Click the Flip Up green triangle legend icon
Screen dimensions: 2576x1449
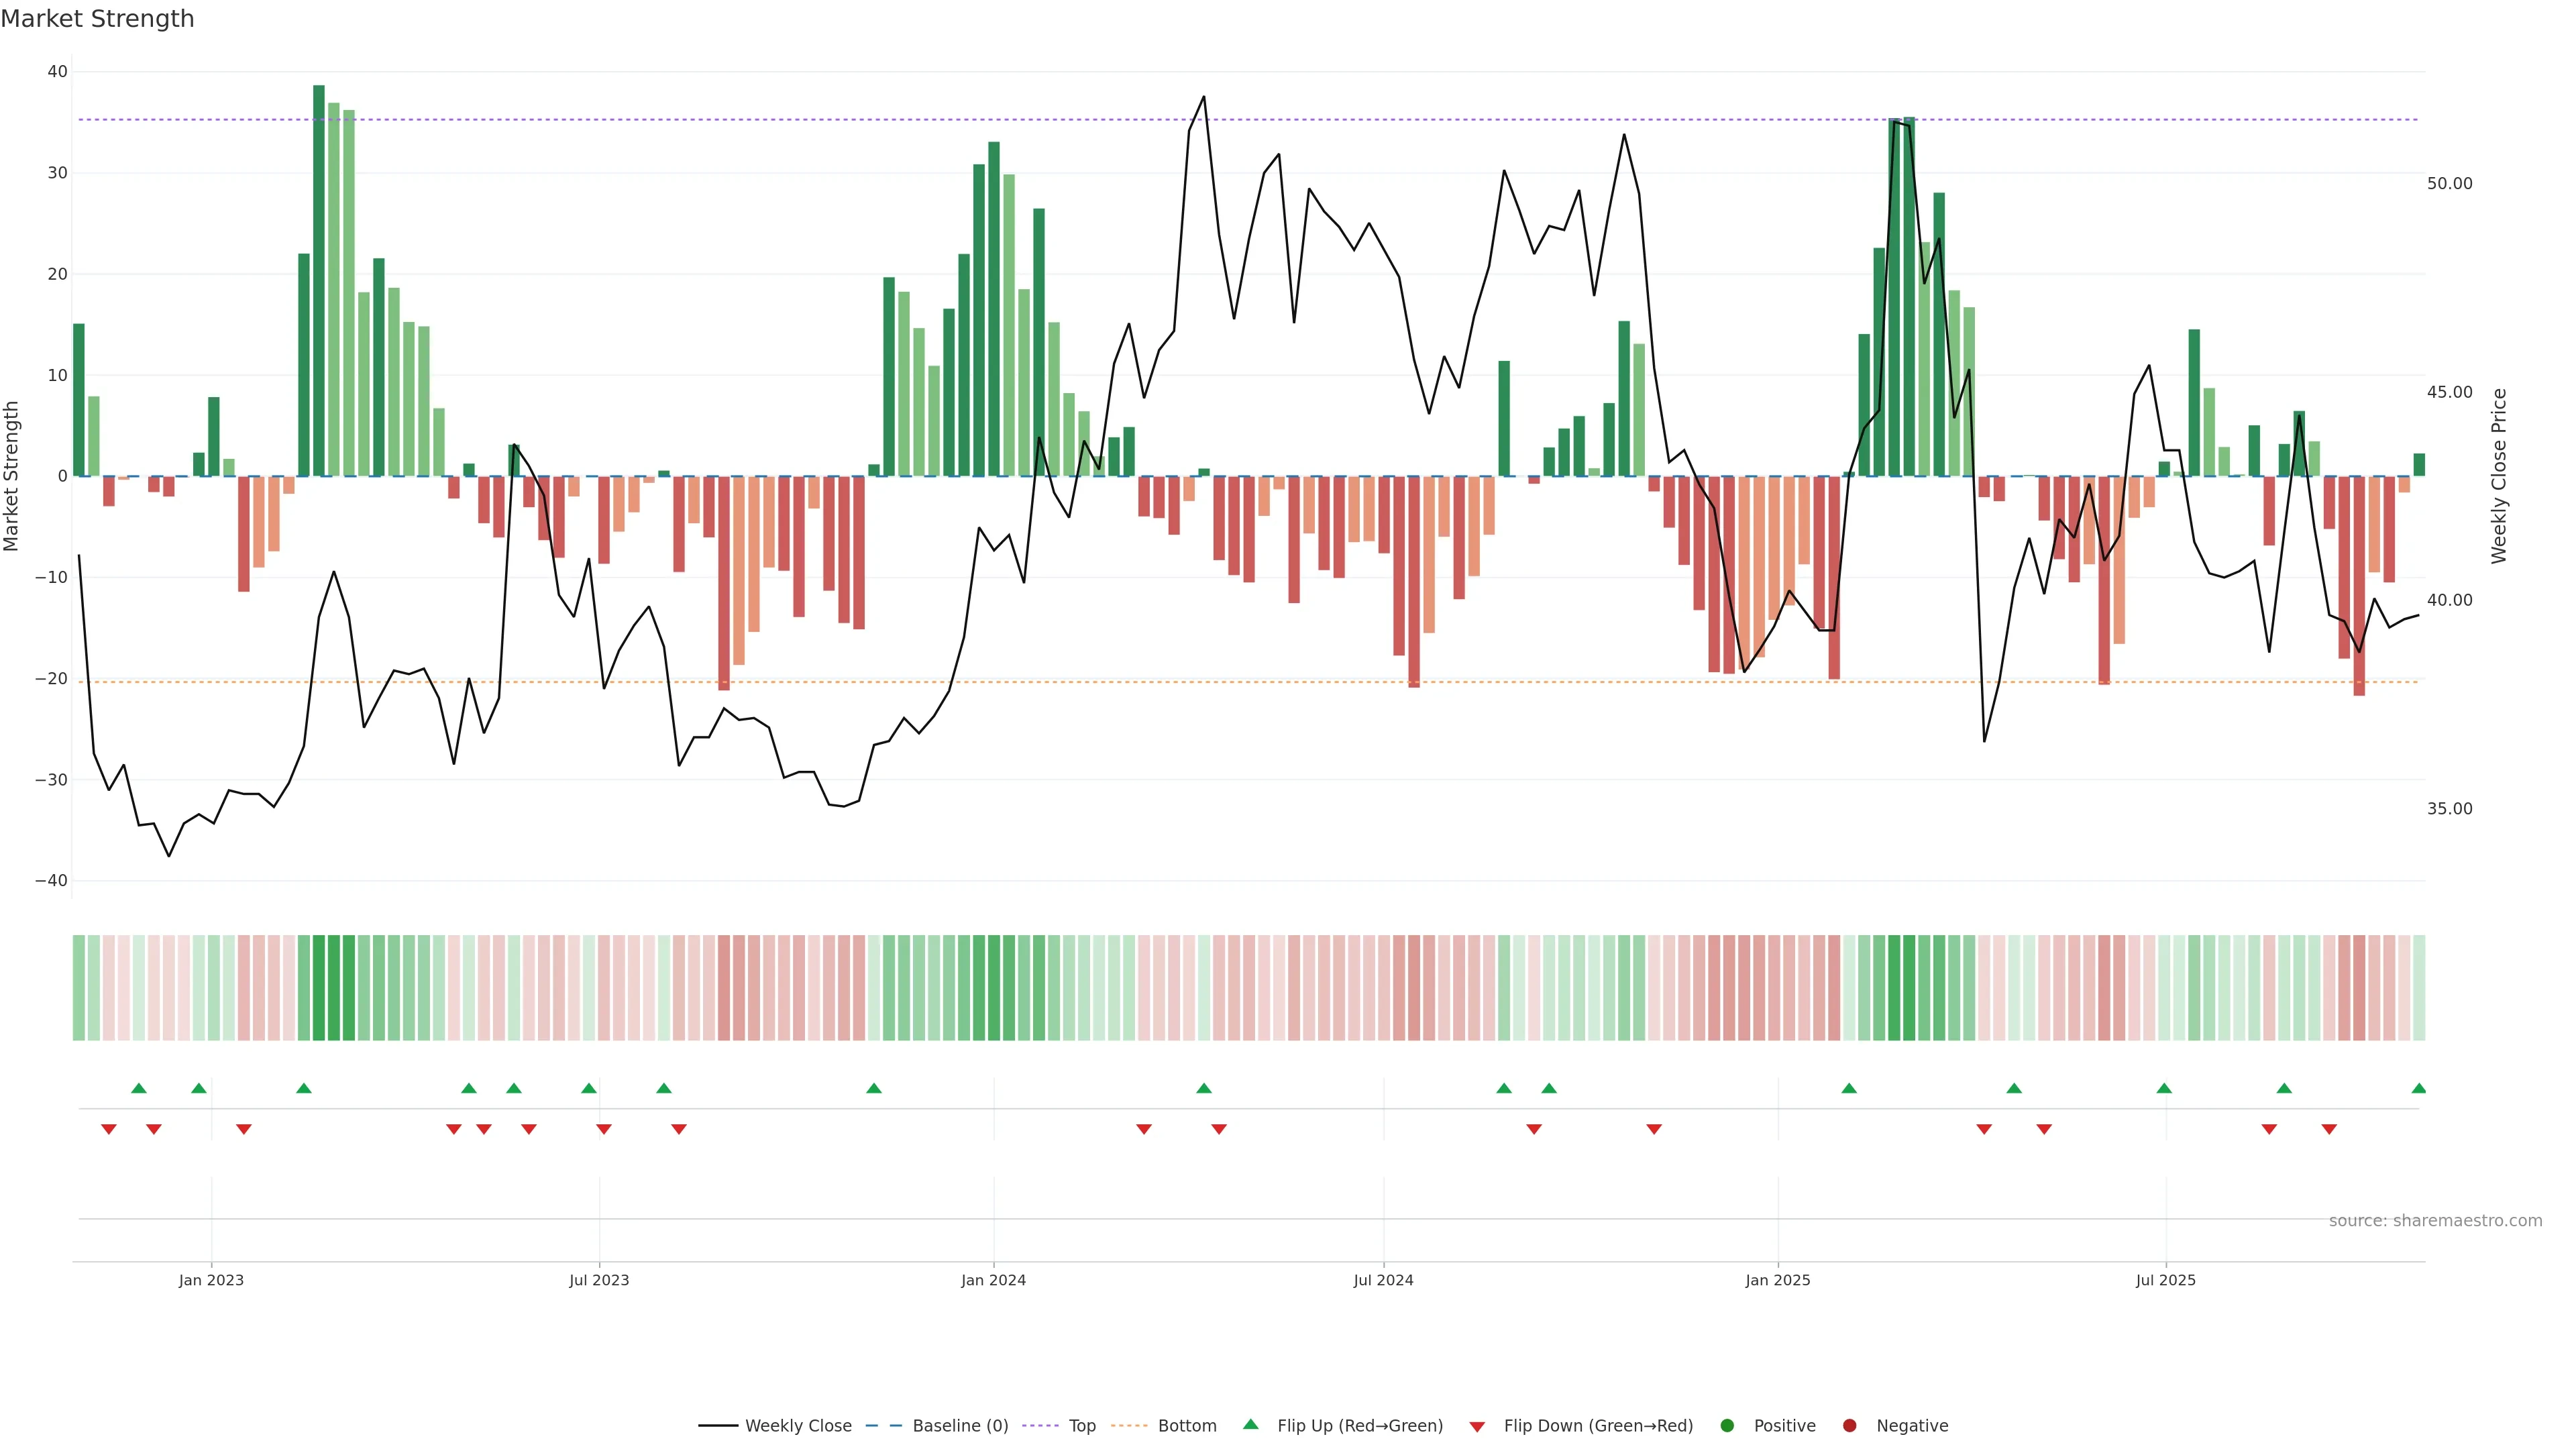[x=1250, y=1424]
